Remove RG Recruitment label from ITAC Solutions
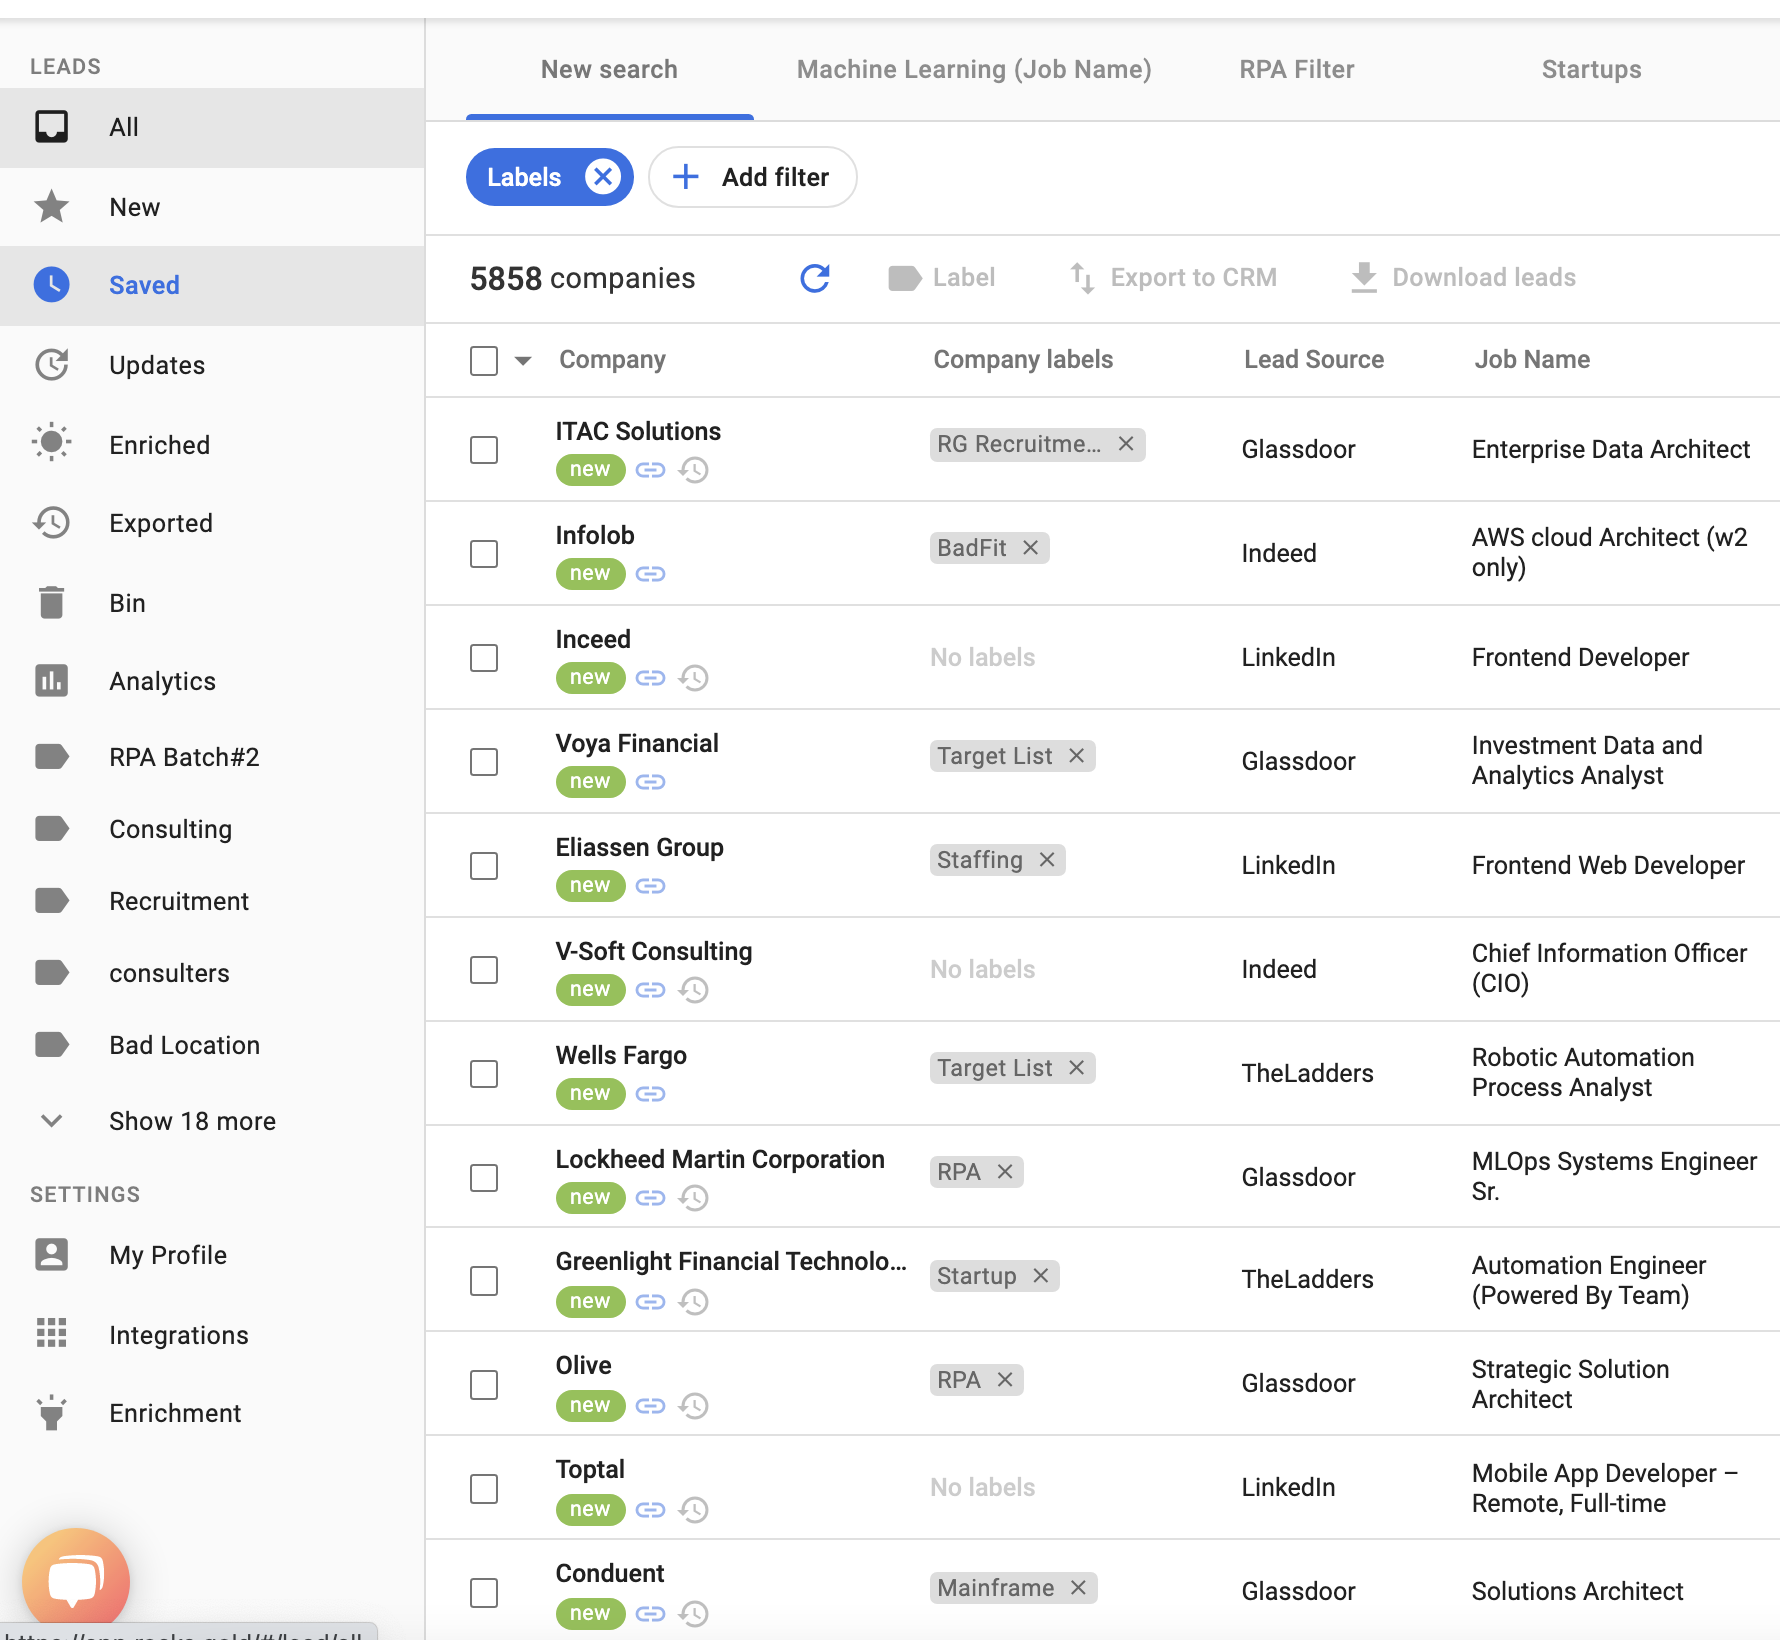Screen dimensions: 1780x1640 point(1126,444)
